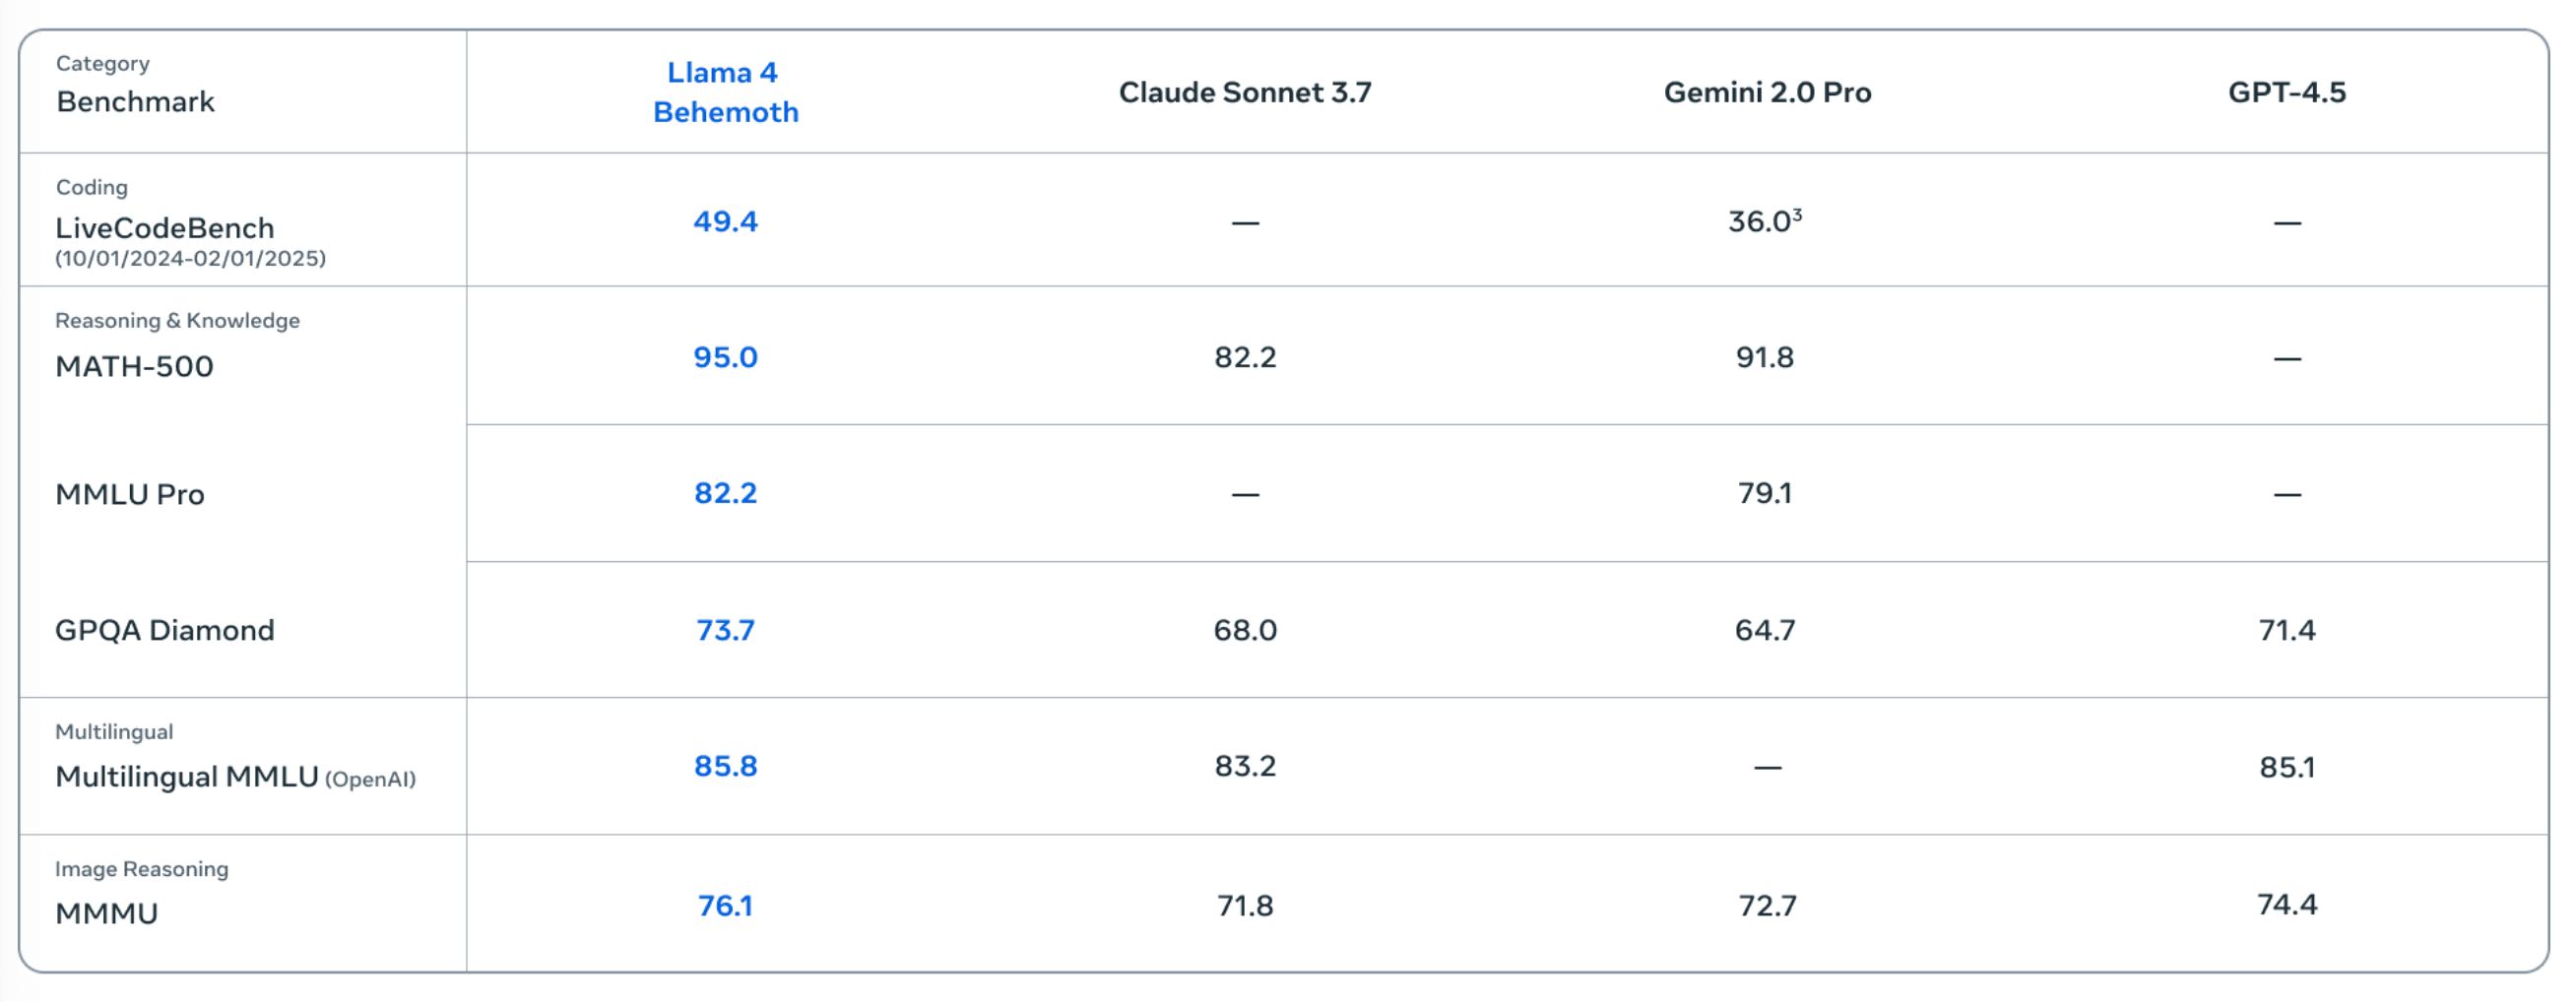The image size is (2576, 1002).
Task: Click Llama's 76.1 MMMU score
Action: tap(725, 905)
